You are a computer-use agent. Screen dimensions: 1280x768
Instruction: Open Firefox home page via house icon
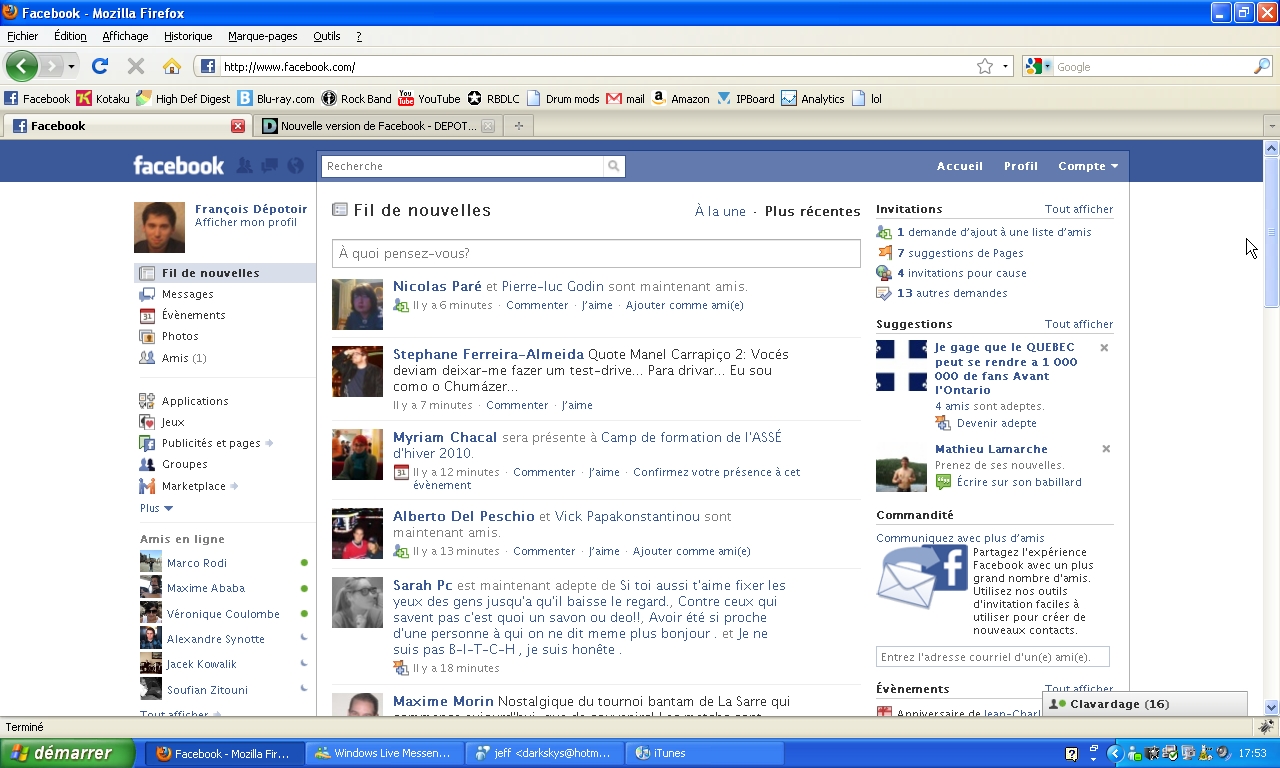tap(172, 67)
